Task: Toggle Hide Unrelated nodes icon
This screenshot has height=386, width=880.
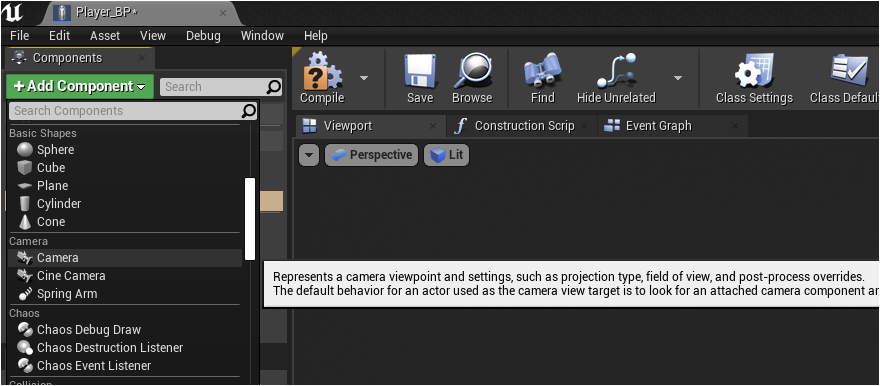Action: coord(616,71)
